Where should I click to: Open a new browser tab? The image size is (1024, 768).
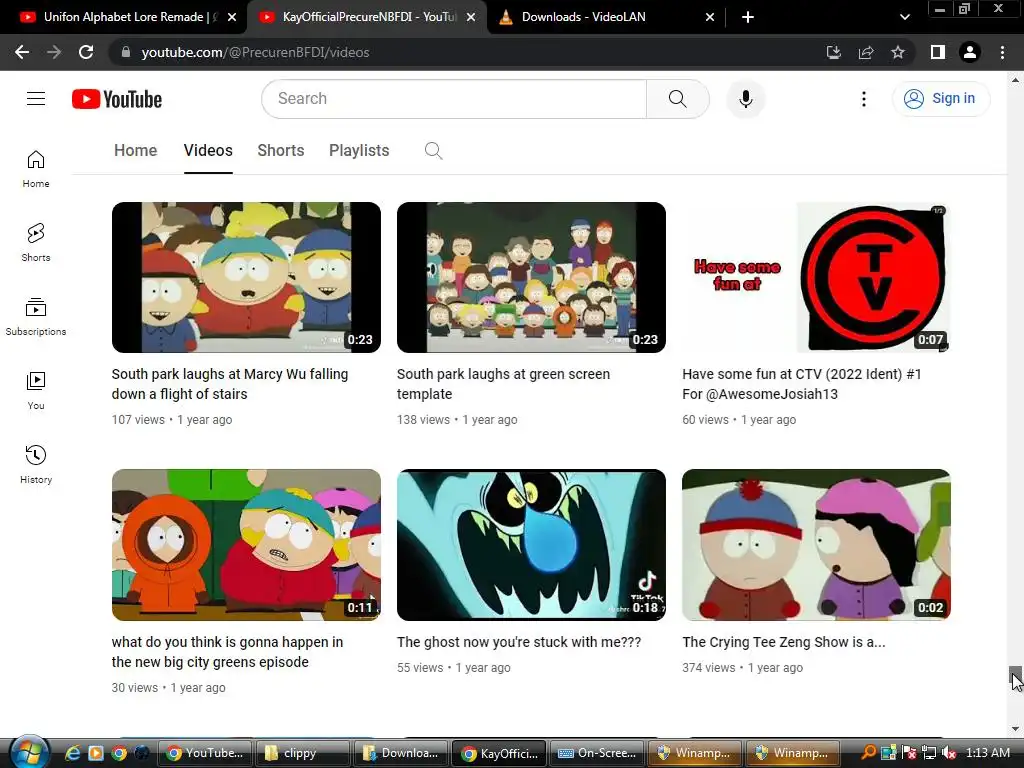pos(748,17)
